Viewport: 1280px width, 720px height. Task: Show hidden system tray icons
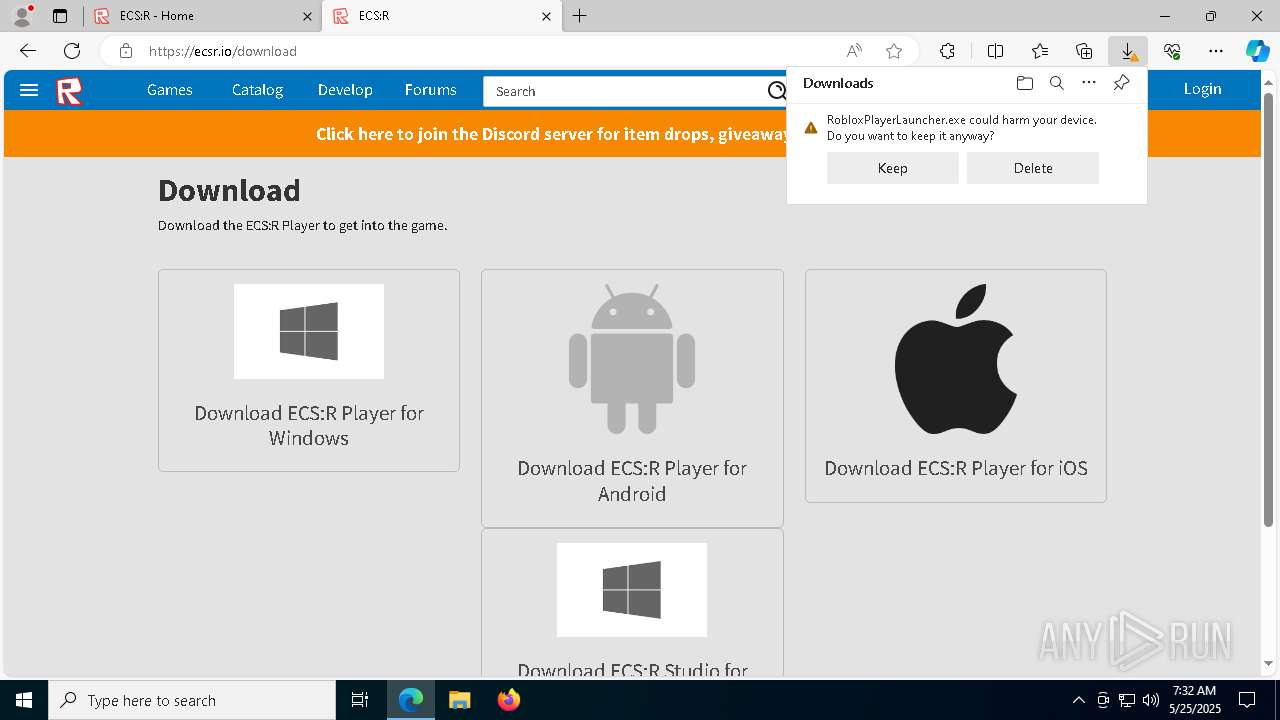tap(1078, 700)
